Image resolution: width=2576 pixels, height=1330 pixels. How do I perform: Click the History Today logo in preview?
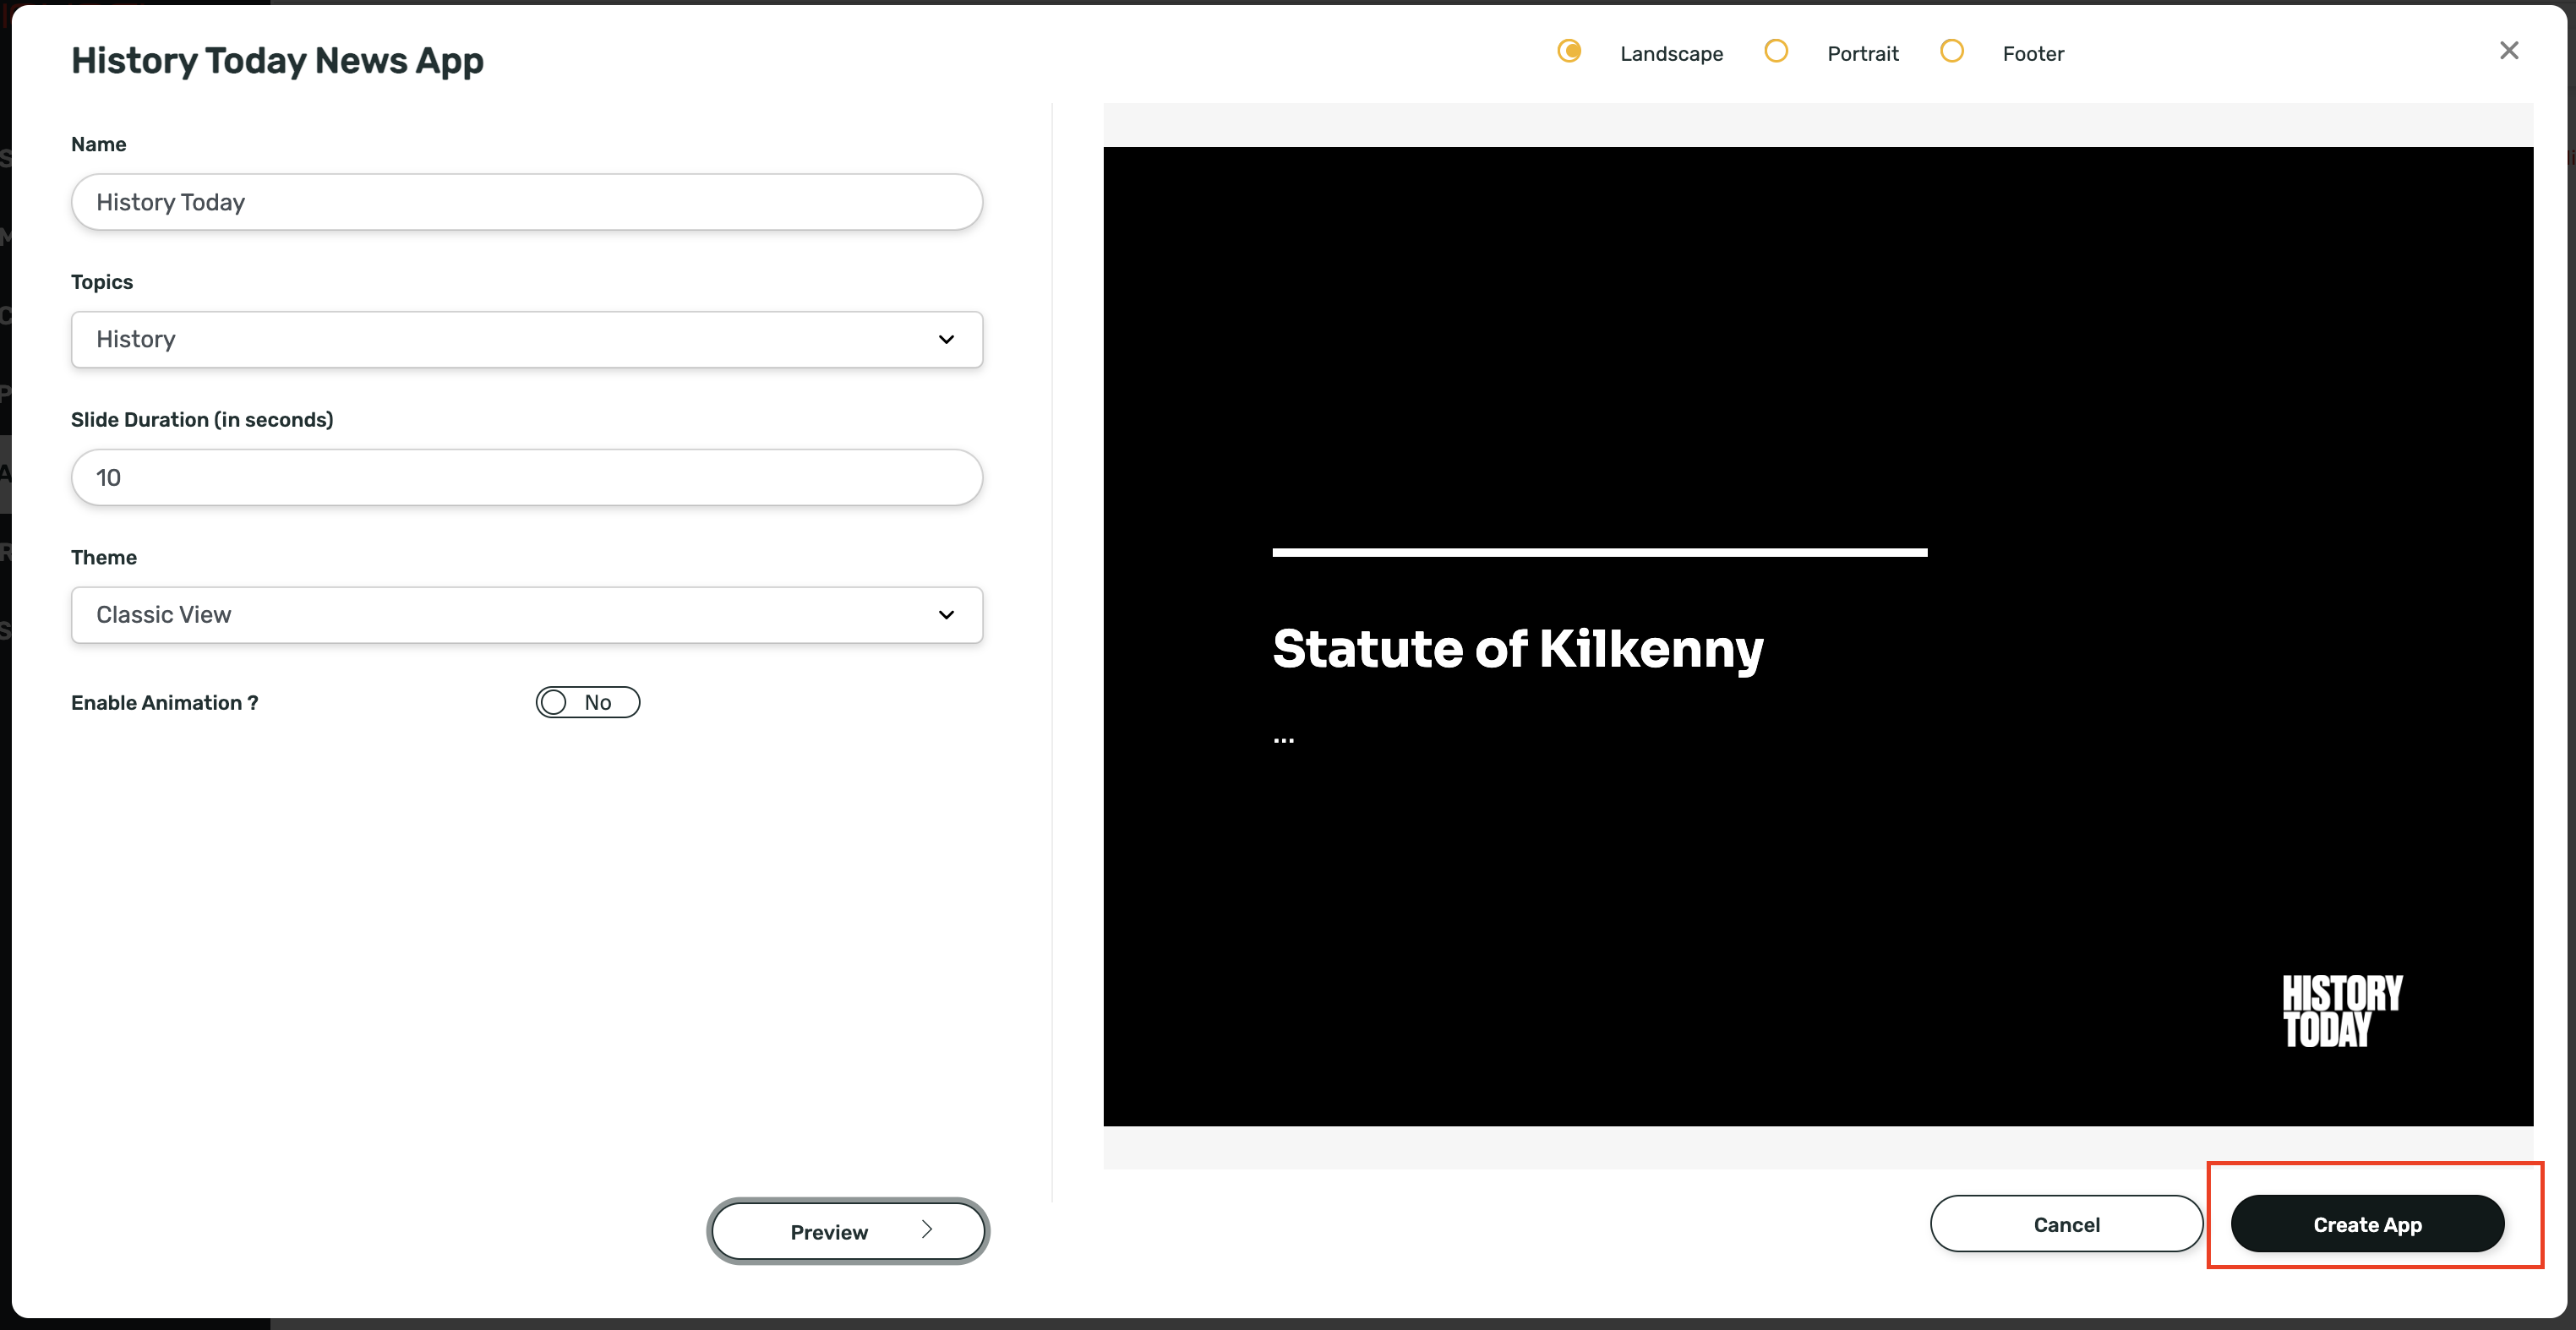pos(2342,1011)
